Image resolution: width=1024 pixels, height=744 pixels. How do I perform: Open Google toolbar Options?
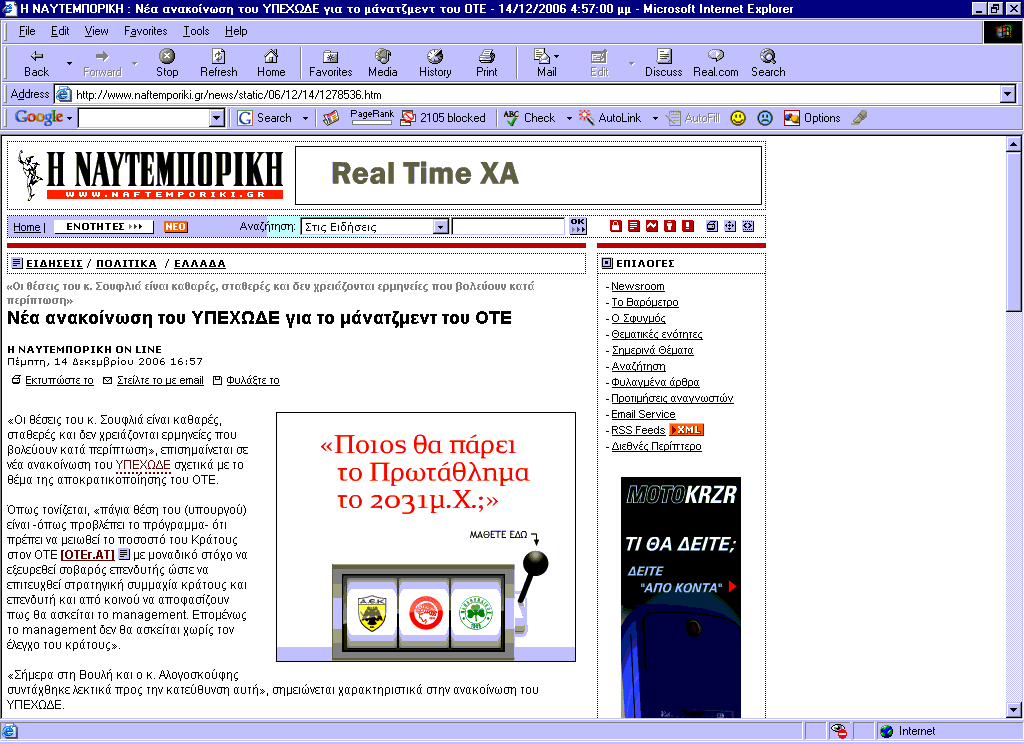tap(812, 118)
